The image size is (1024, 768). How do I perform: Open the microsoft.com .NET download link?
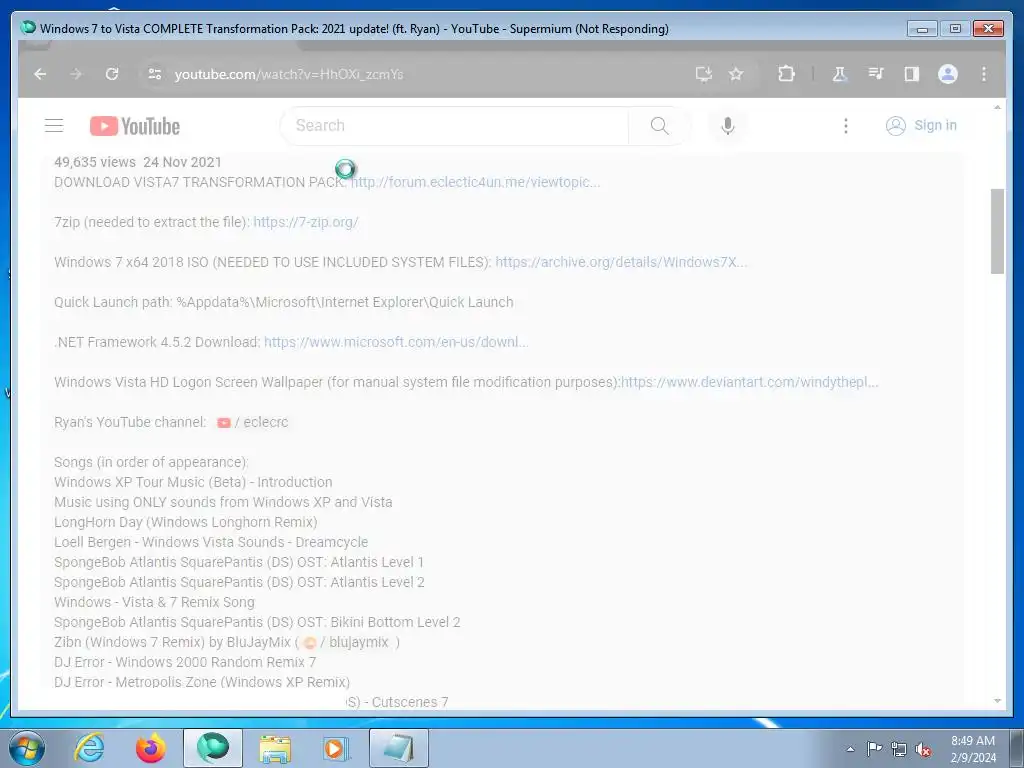pyautogui.click(x=396, y=342)
